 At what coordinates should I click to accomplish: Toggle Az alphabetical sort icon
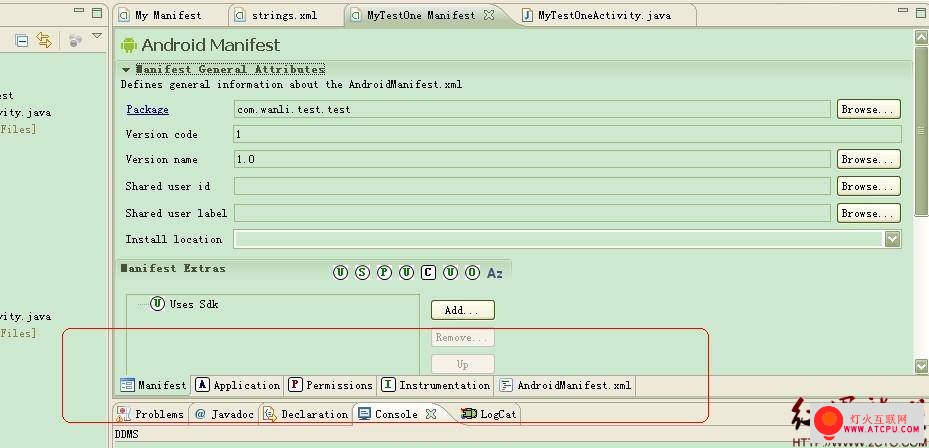point(495,273)
